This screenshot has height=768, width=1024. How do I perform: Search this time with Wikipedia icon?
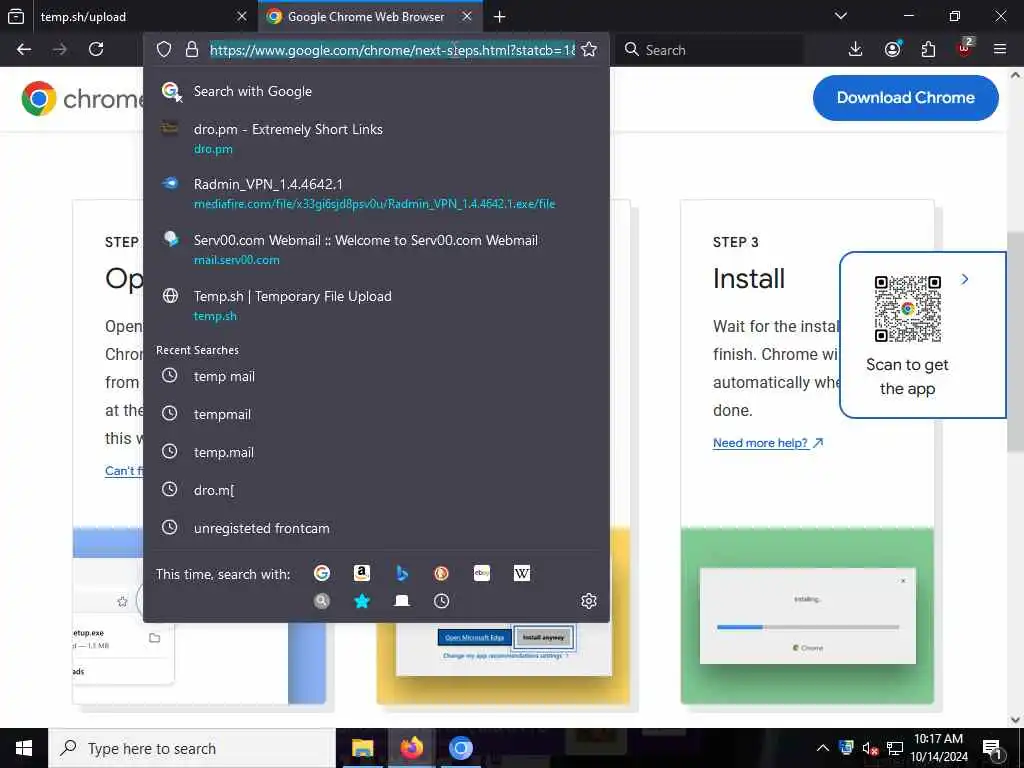(522, 573)
